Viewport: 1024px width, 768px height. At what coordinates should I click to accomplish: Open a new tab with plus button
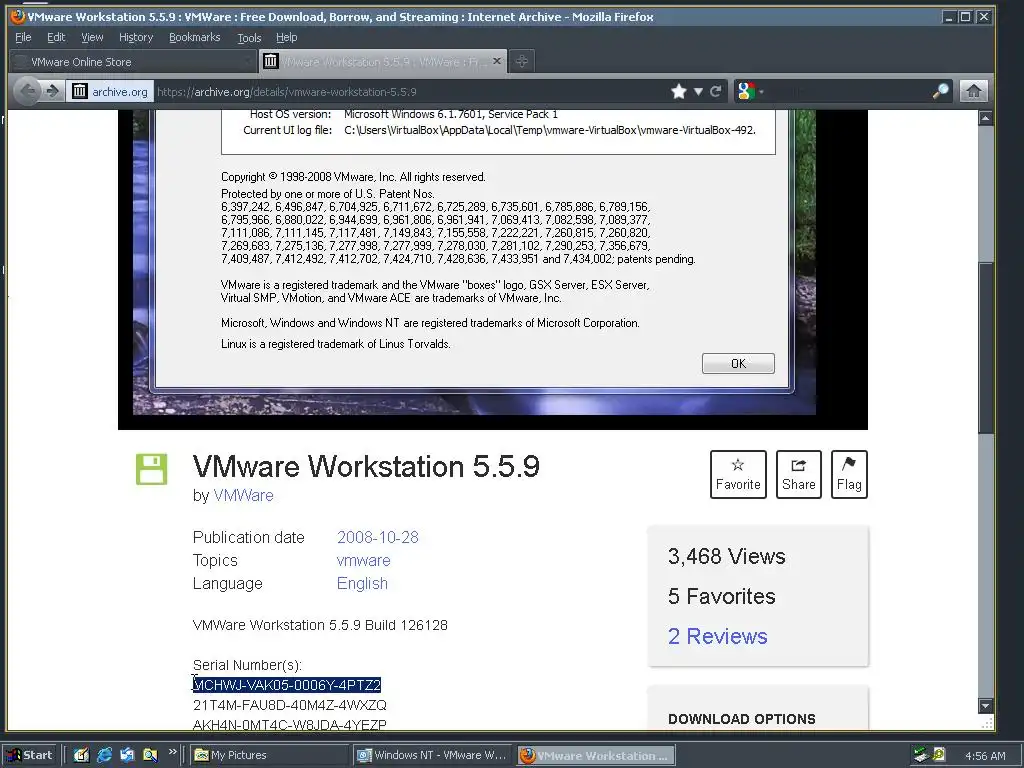(521, 61)
